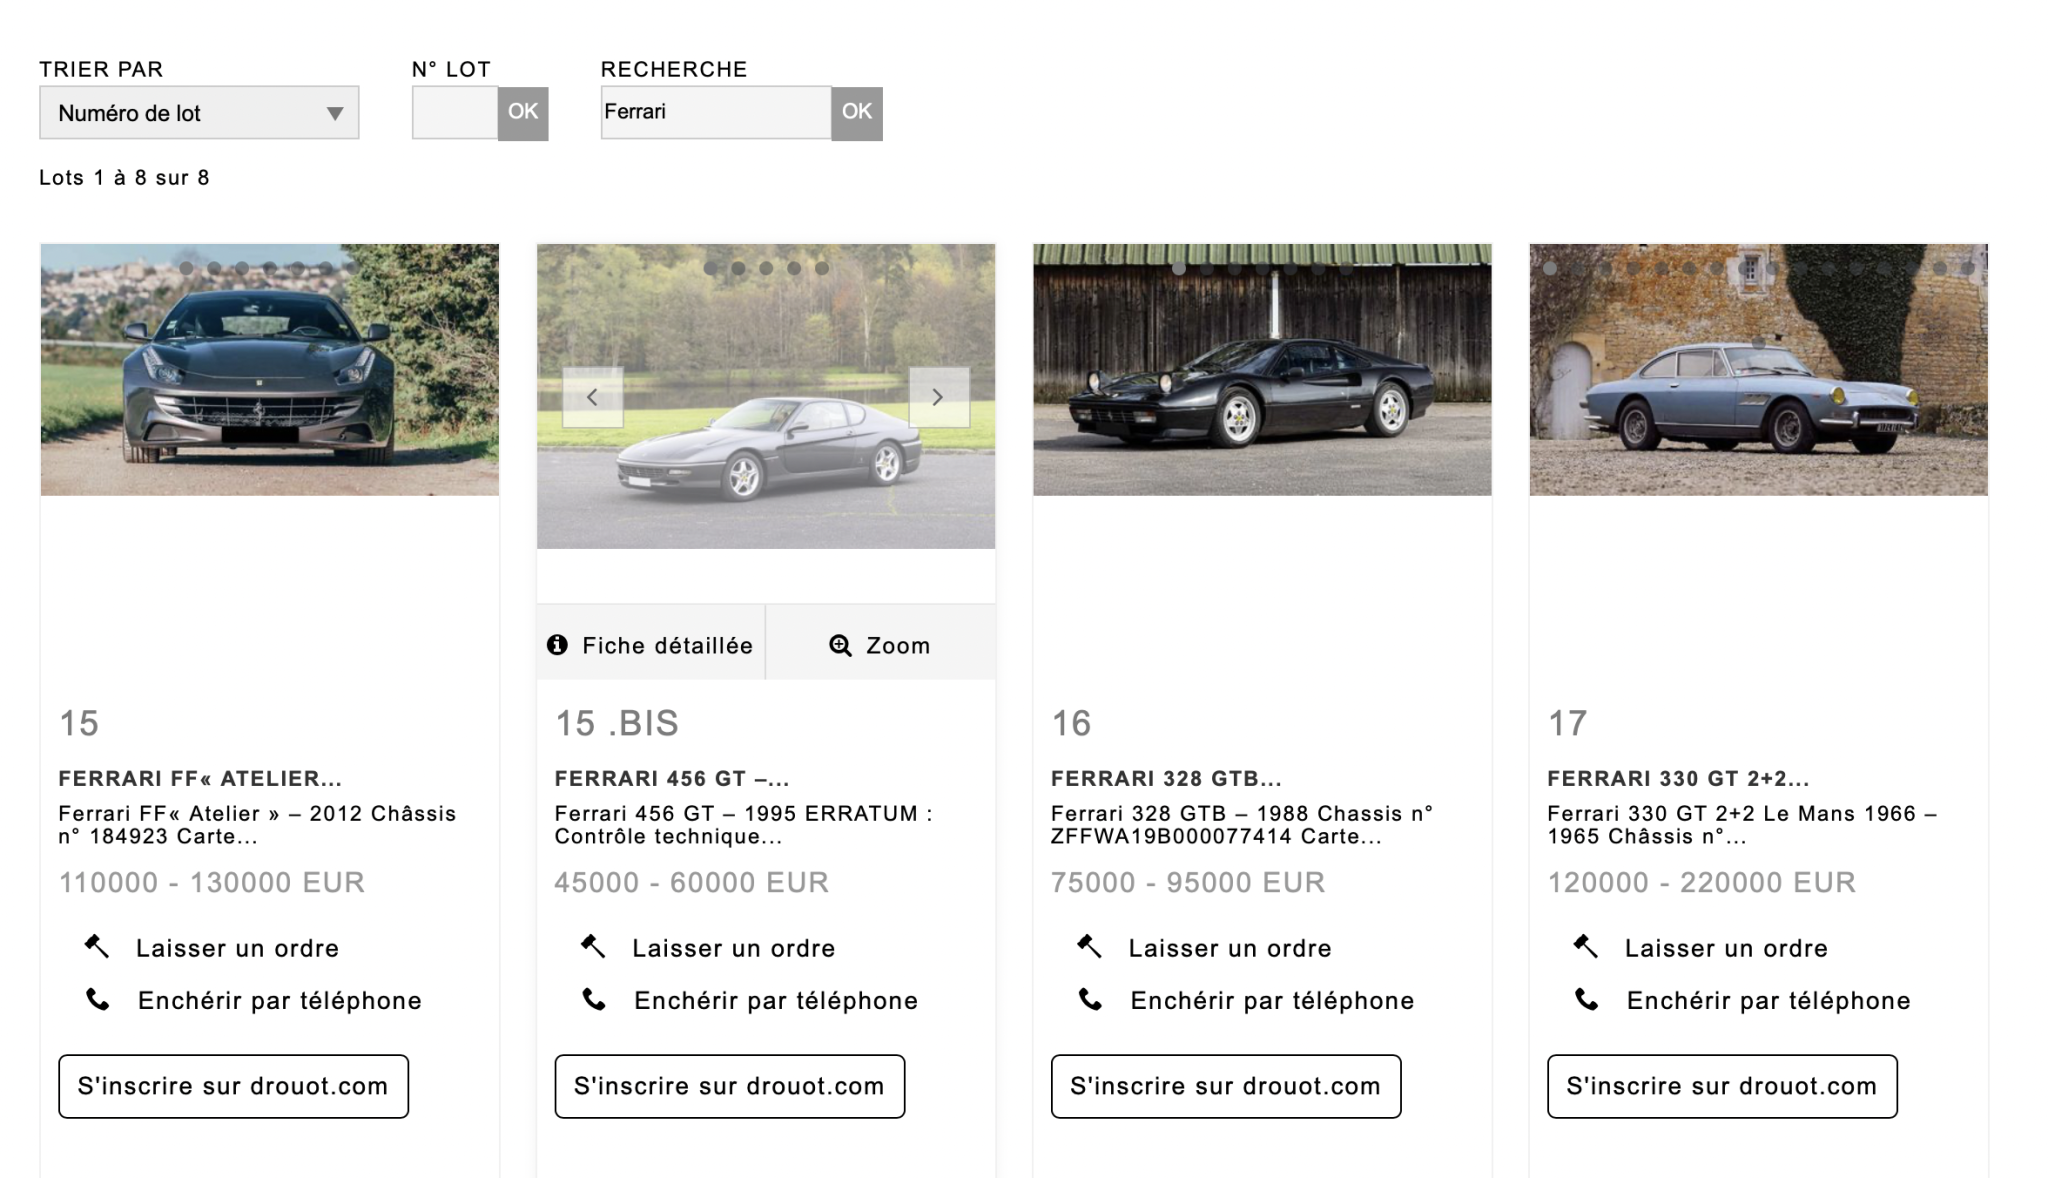Open the Ferrari 330 GT 2+2 photo
The height and width of the screenshot is (1178, 2048).
[x=1758, y=370]
